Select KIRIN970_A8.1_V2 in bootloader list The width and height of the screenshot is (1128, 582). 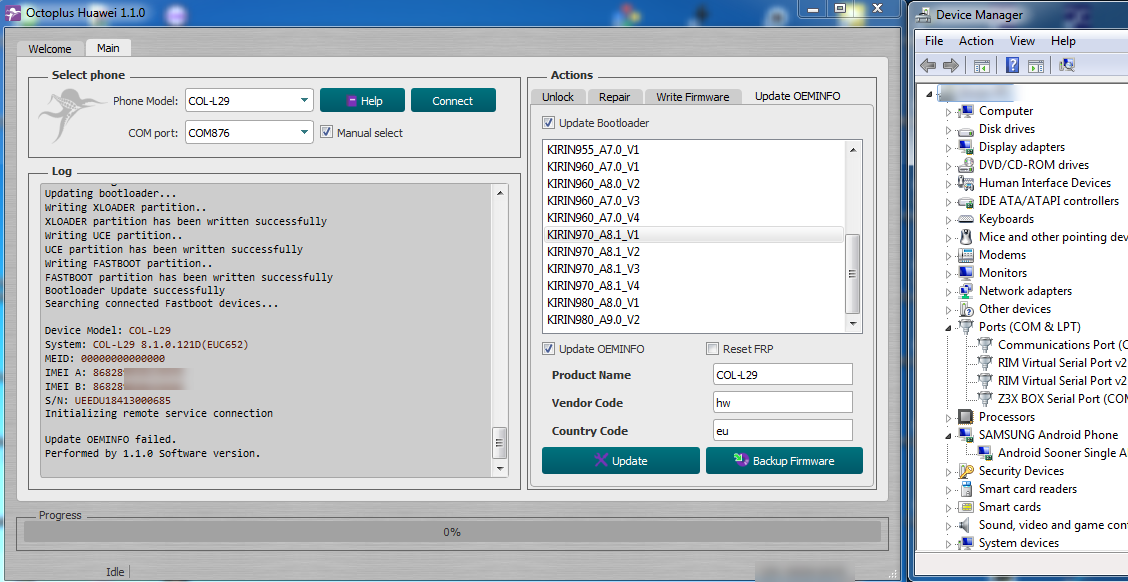[x=694, y=252]
